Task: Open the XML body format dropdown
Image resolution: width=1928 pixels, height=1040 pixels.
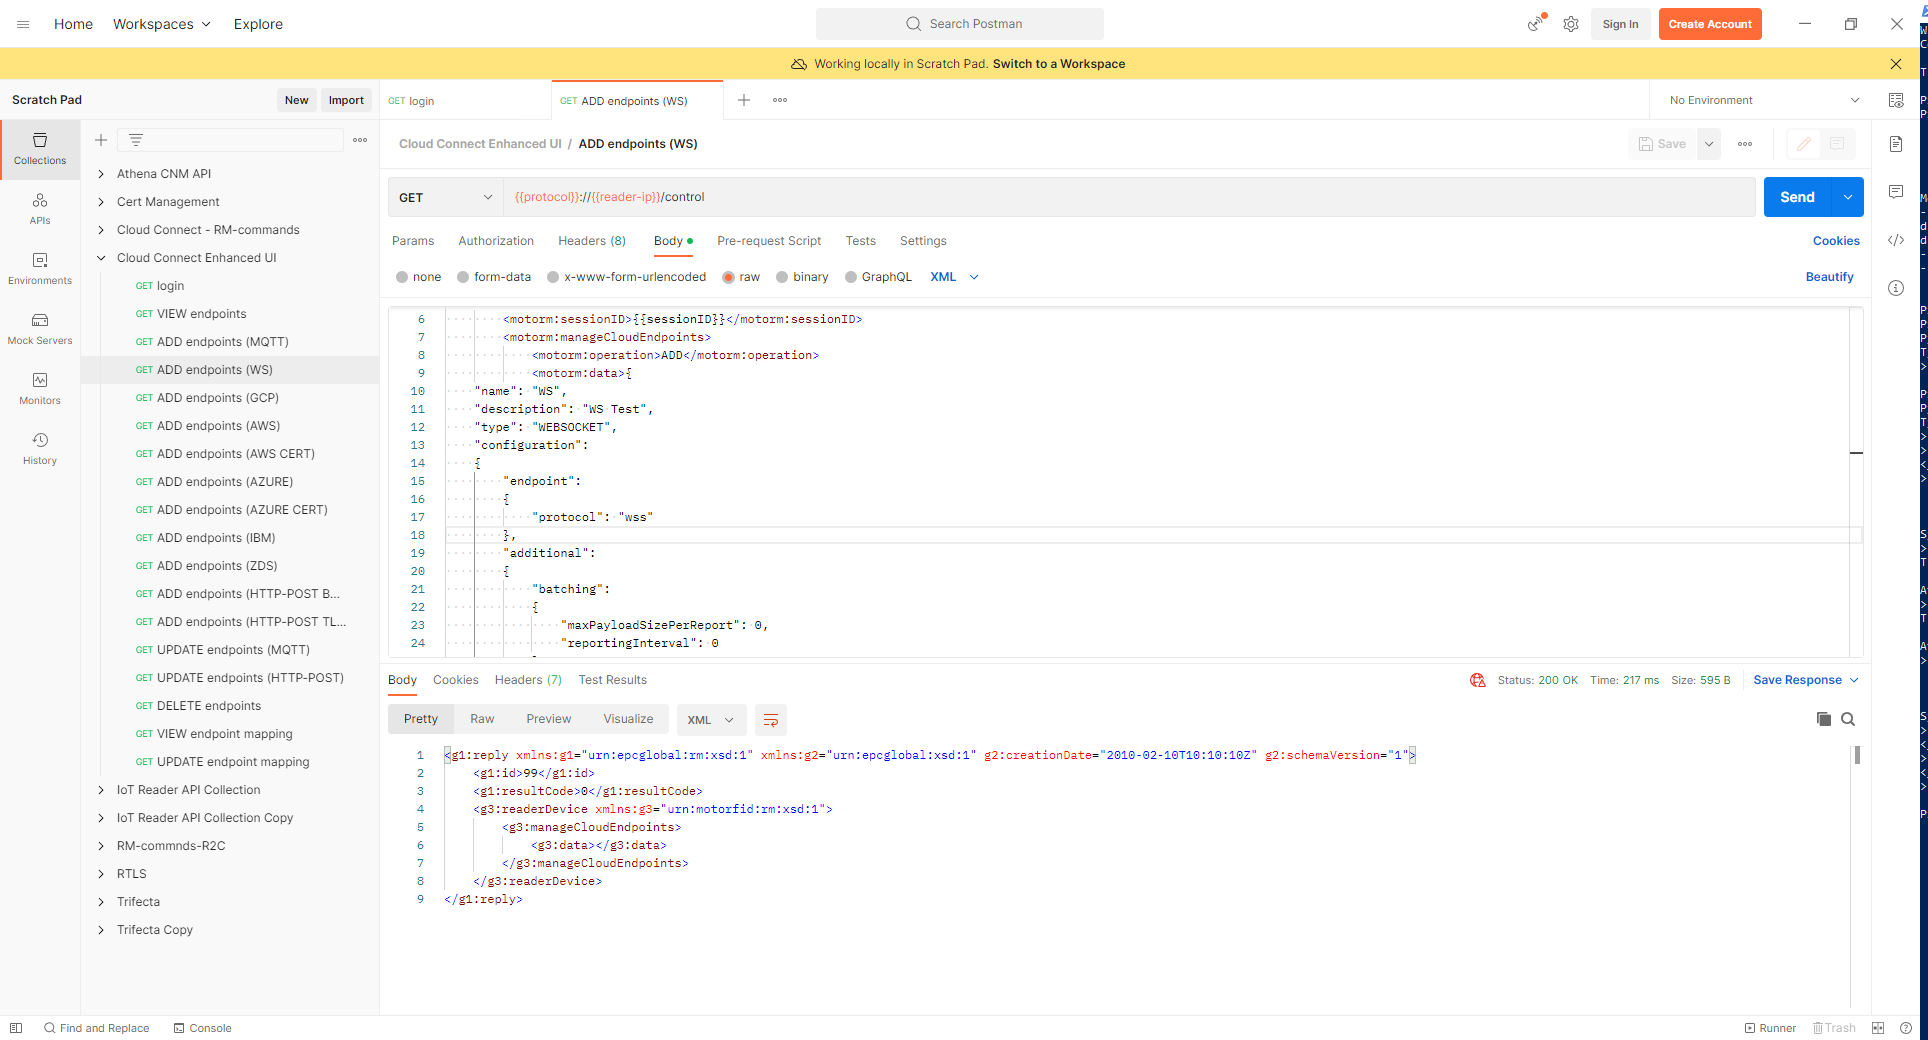Action: tap(954, 277)
